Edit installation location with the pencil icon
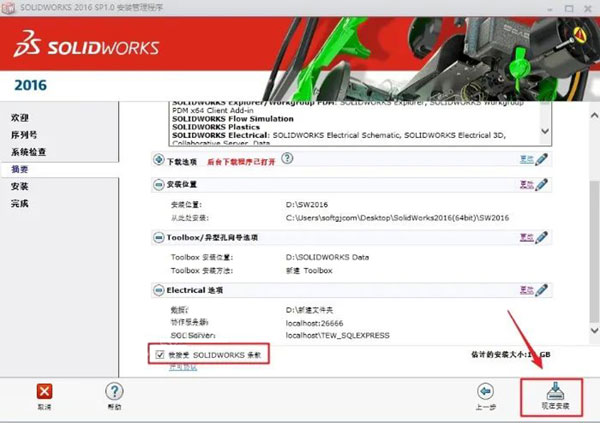Viewport: 600px width, 423px height. (541, 185)
